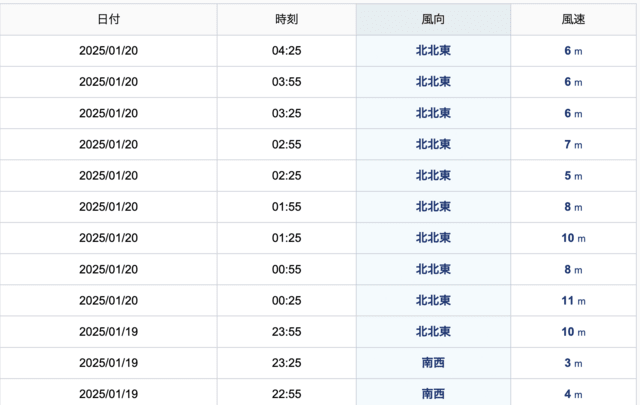
Task: Click the 風速 column header
Action: click(x=573, y=19)
